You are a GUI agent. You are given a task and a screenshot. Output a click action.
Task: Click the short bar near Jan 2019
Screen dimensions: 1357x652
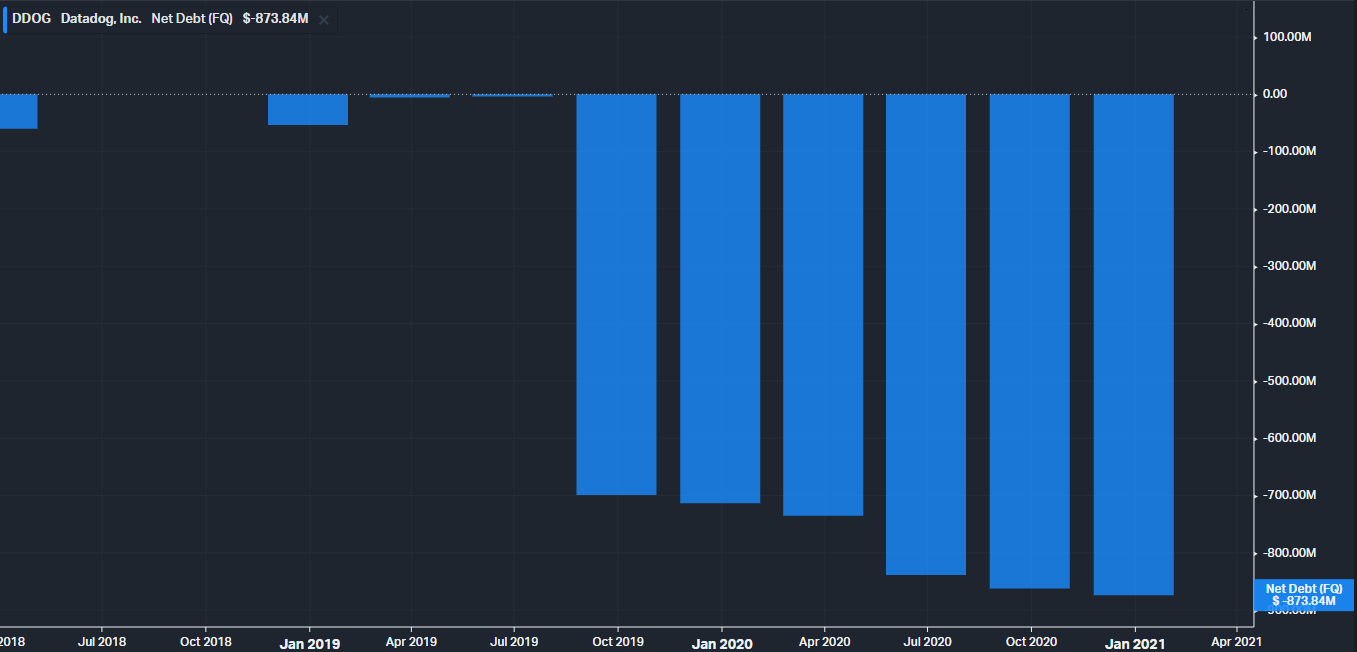point(308,110)
